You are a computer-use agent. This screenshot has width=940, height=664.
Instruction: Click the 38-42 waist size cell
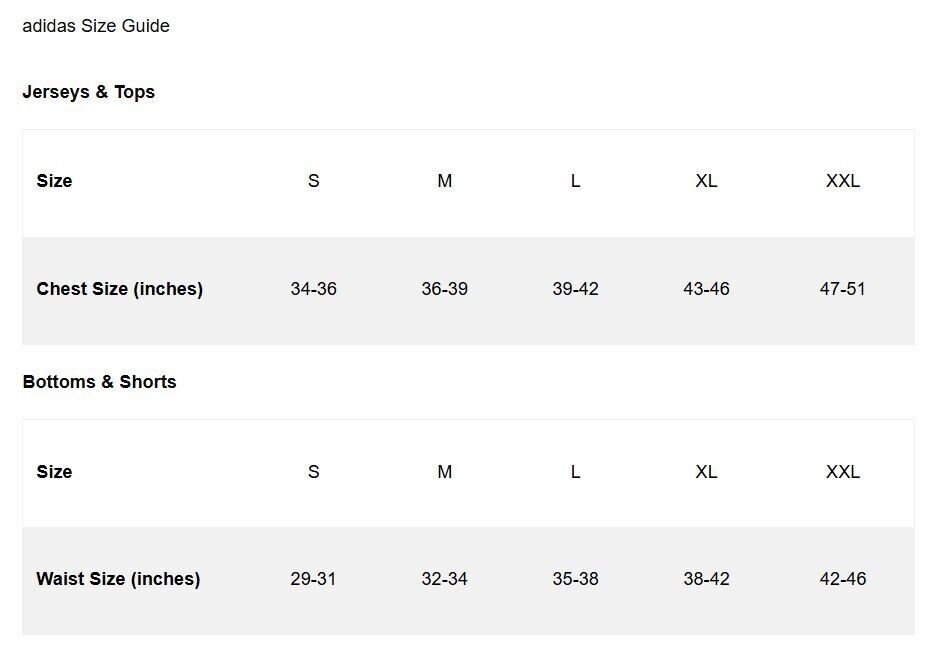coord(706,579)
